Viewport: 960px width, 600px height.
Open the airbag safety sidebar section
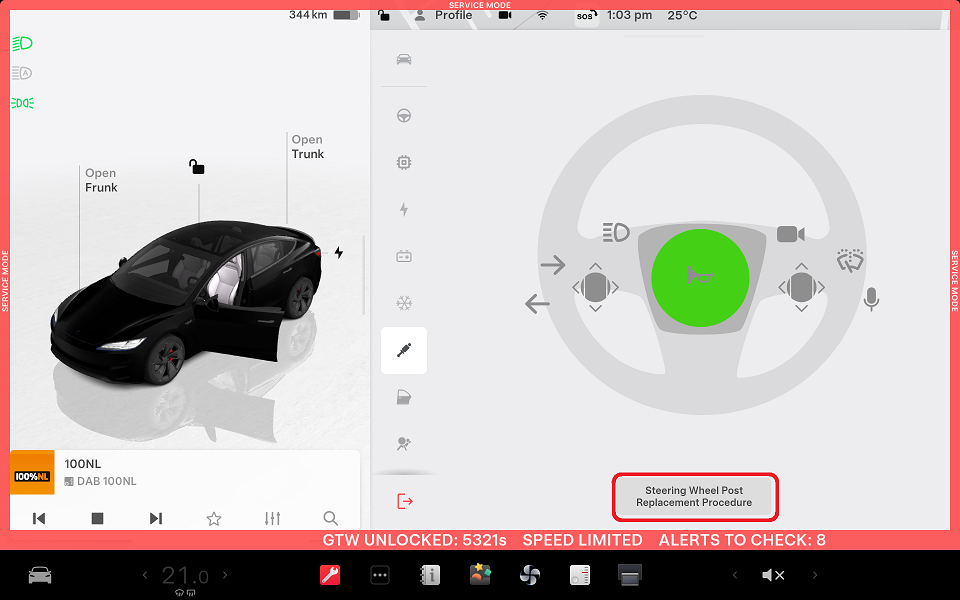coord(404,444)
